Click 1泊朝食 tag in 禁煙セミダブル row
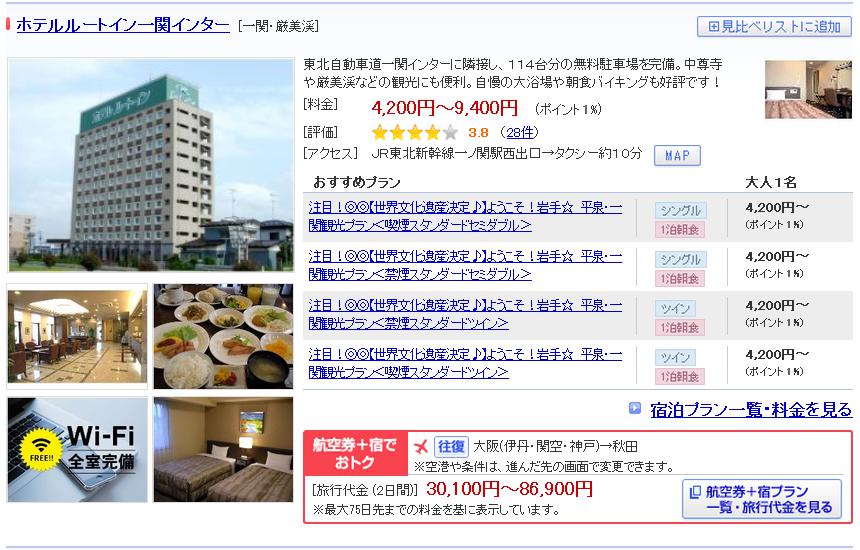The image size is (860, 550). (679, 279)
